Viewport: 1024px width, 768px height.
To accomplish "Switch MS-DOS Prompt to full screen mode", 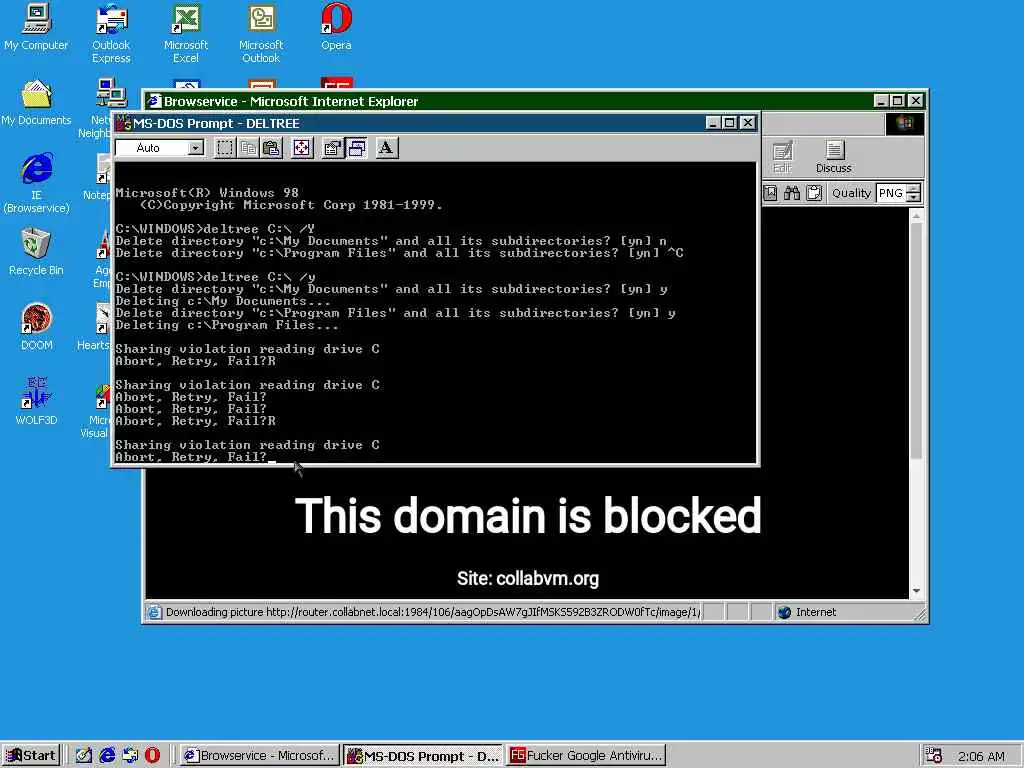I will click(302, 148).
